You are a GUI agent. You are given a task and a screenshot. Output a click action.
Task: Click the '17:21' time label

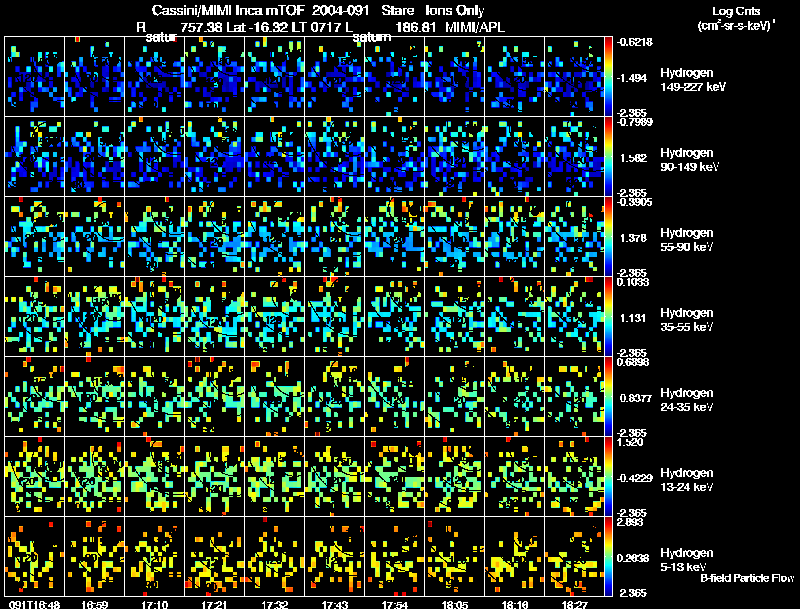click(x=214, y=604)
